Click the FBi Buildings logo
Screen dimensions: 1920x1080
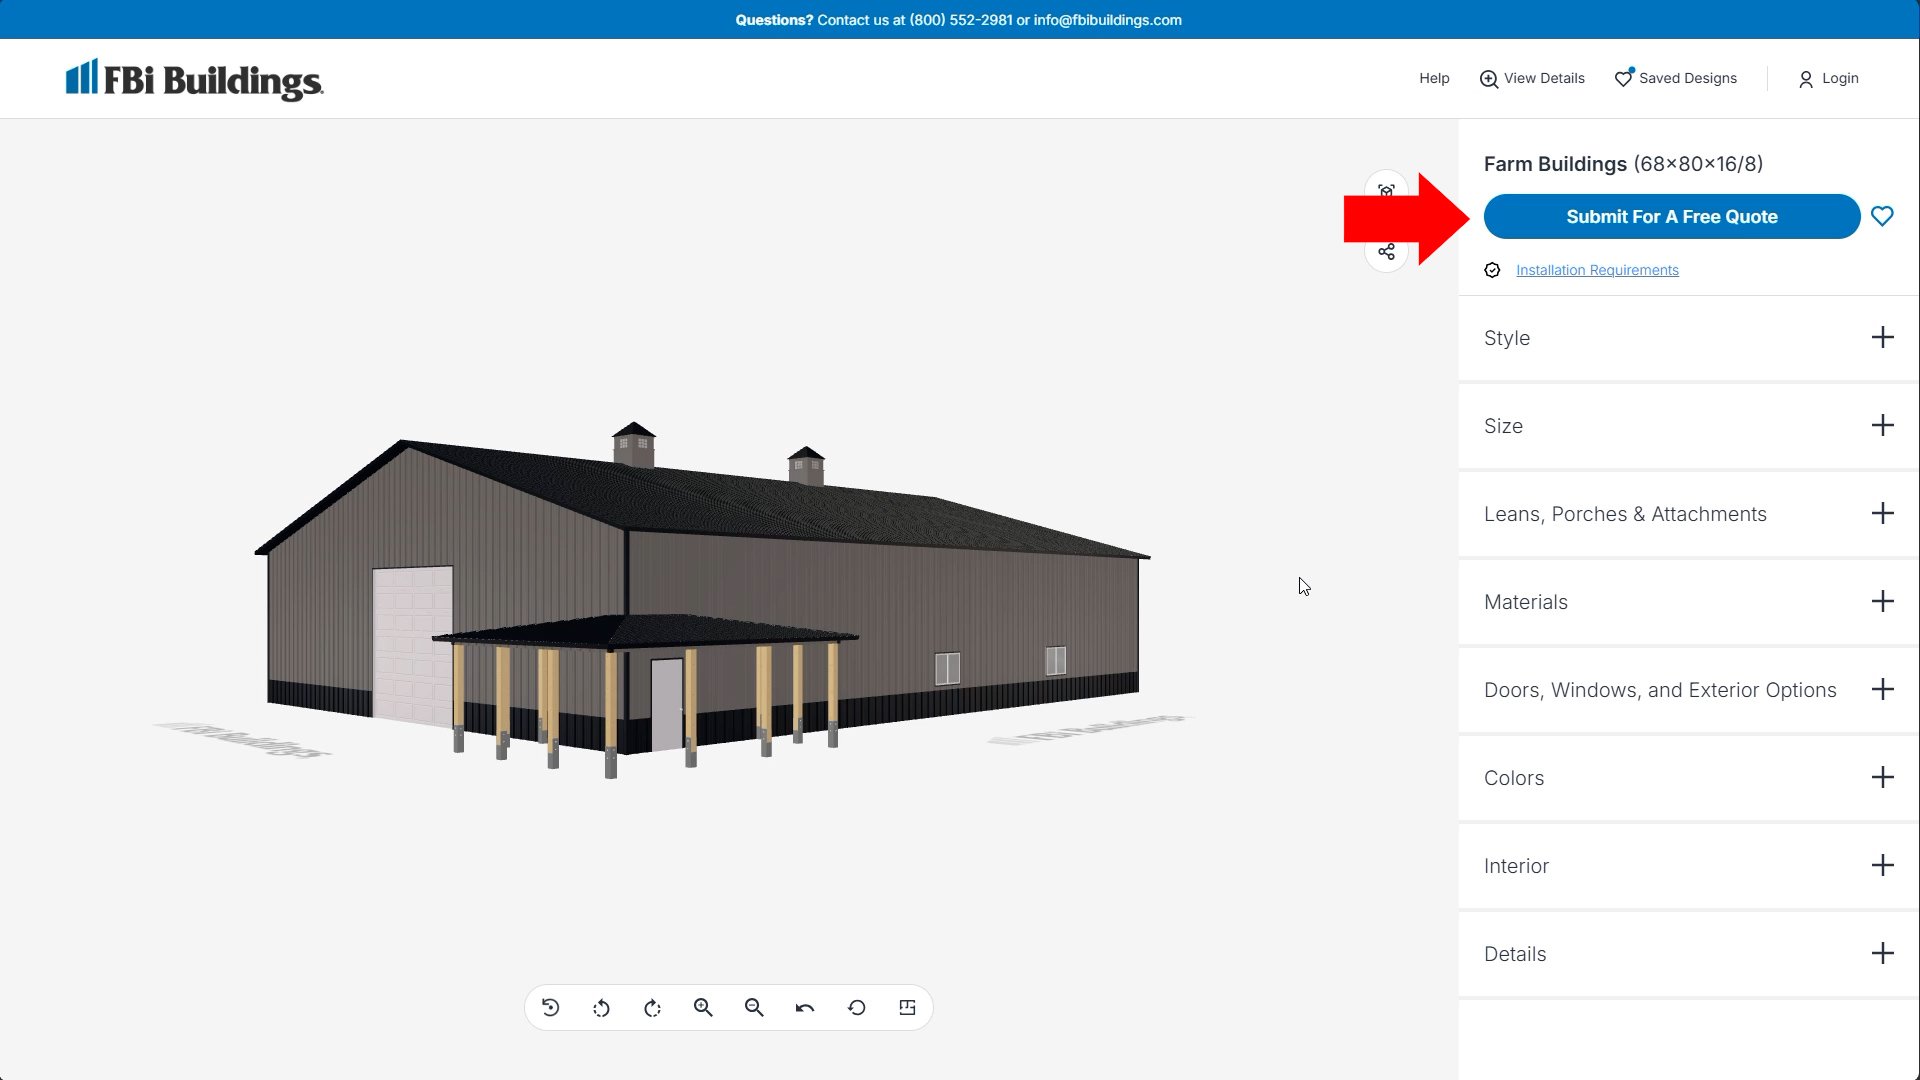(x=194, y=79)
